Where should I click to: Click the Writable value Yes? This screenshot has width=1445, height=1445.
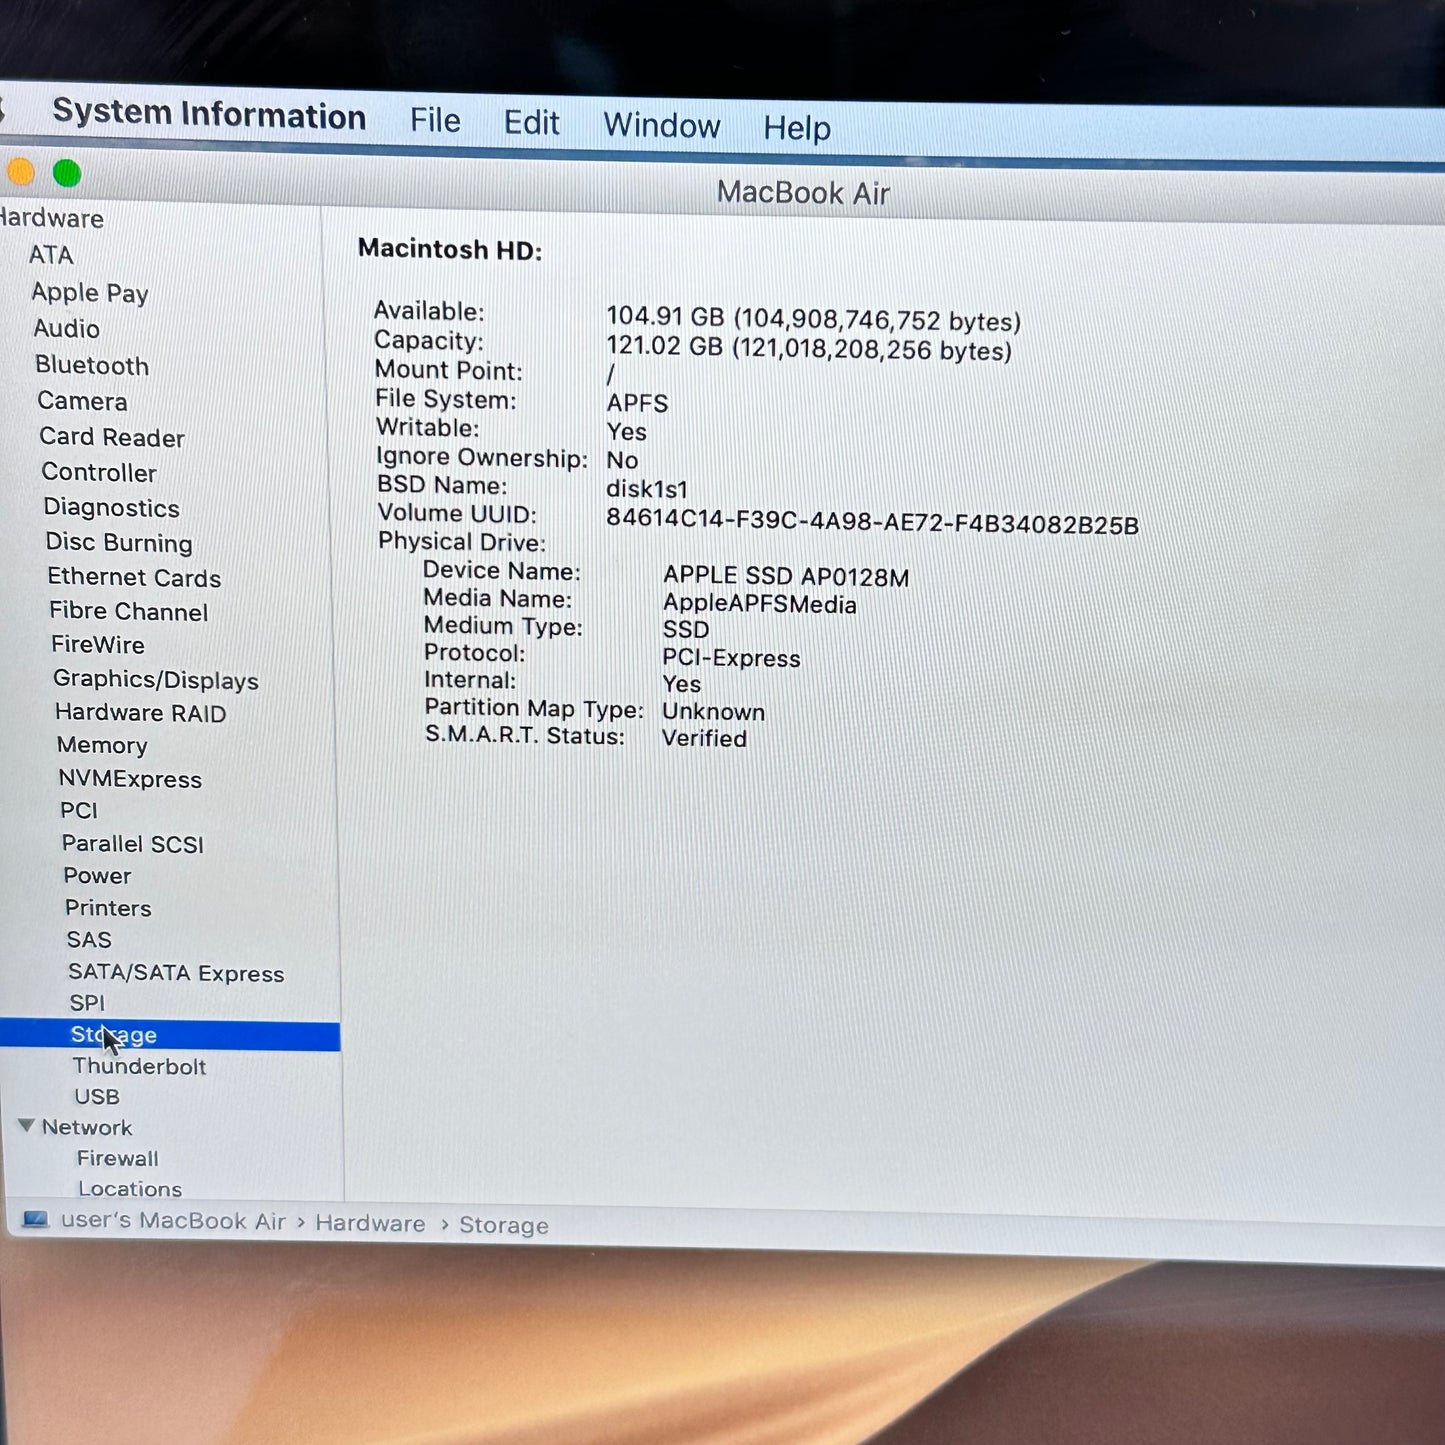pos(626,431)
